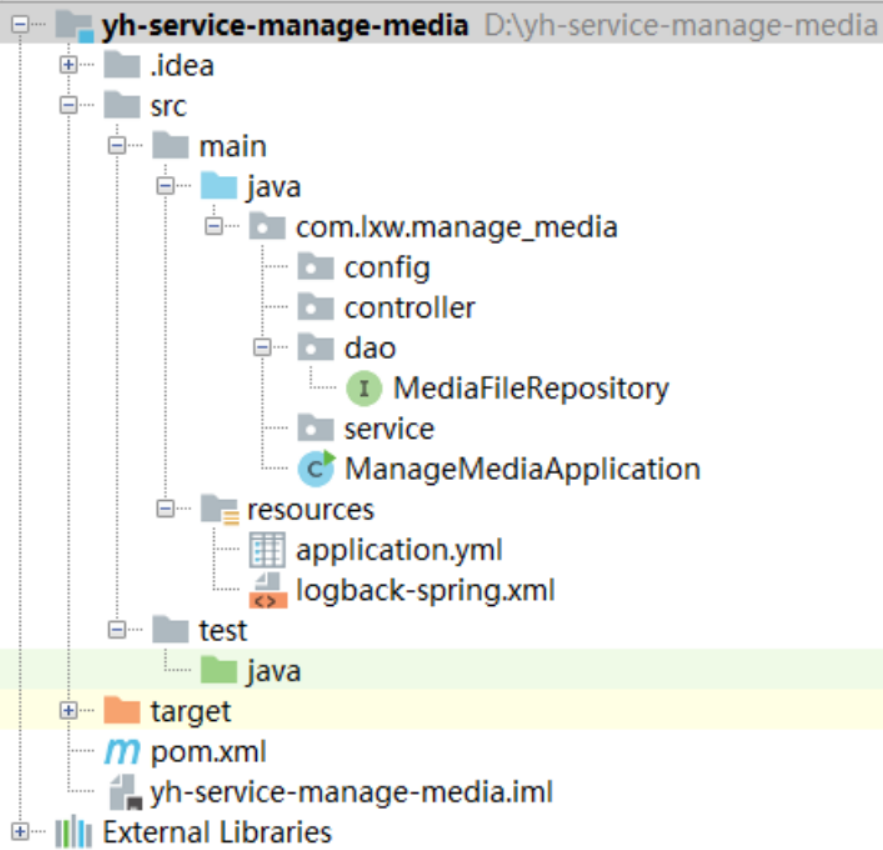This screenshot has height=850, width=883.
Task: Collapse the src folder
Action: pos(68,105)
